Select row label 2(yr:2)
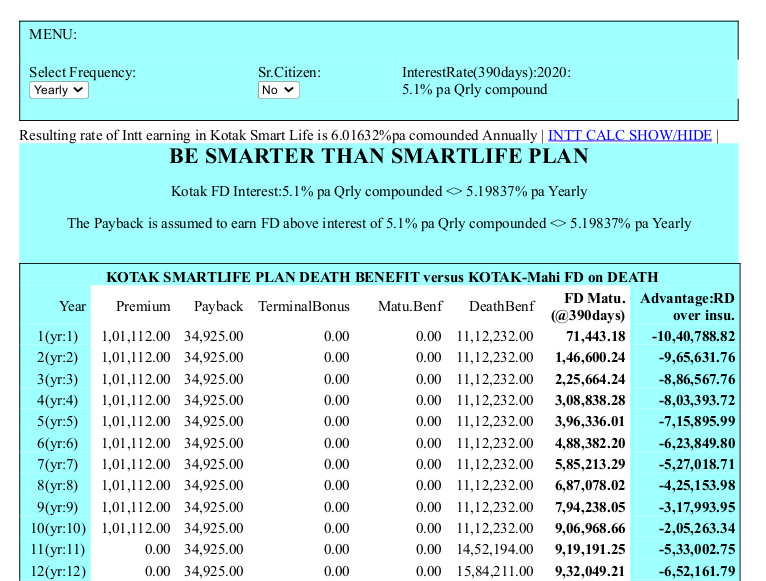This screenshot has height=581, width=766. click(x=57, y=358)
